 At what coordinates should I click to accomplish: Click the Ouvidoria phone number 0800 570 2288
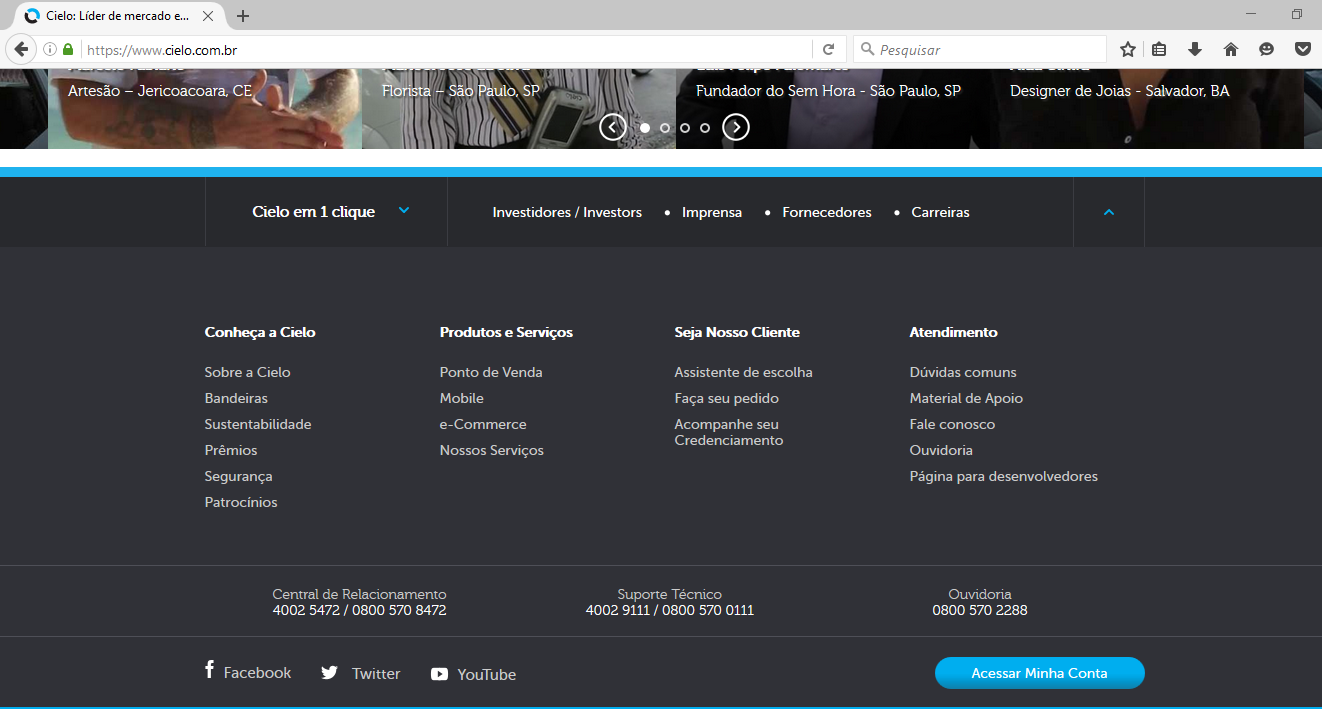pos(980,610)
